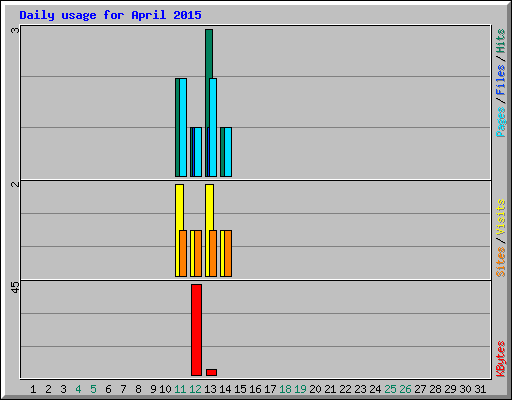The width and height of the screenshot is (512, 400).
Task: Click day '4' on the x-axis
Action: pyautogui.click(x=78, y=389)
